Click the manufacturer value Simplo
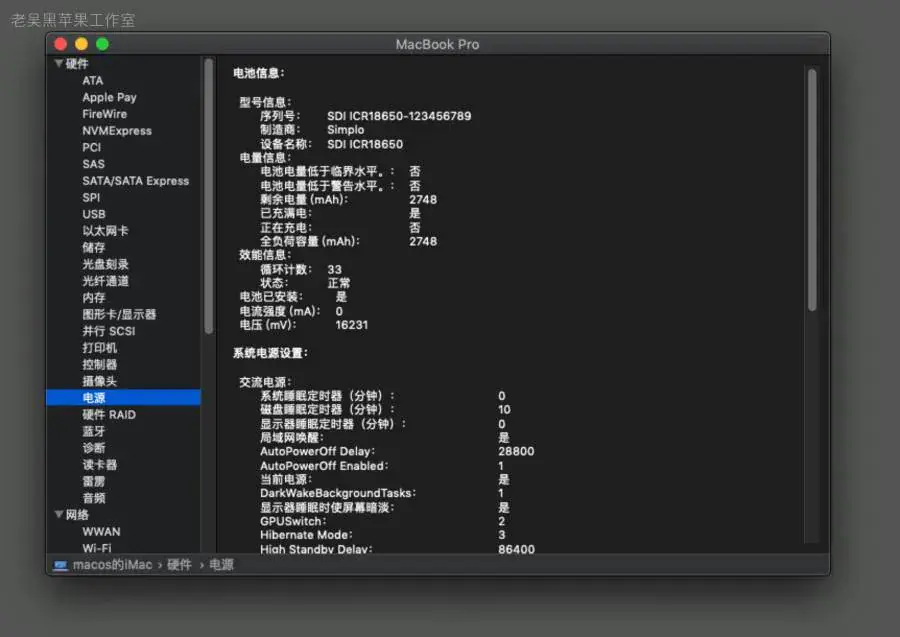The height and width of the screenshot is (637, 900). 346,130
